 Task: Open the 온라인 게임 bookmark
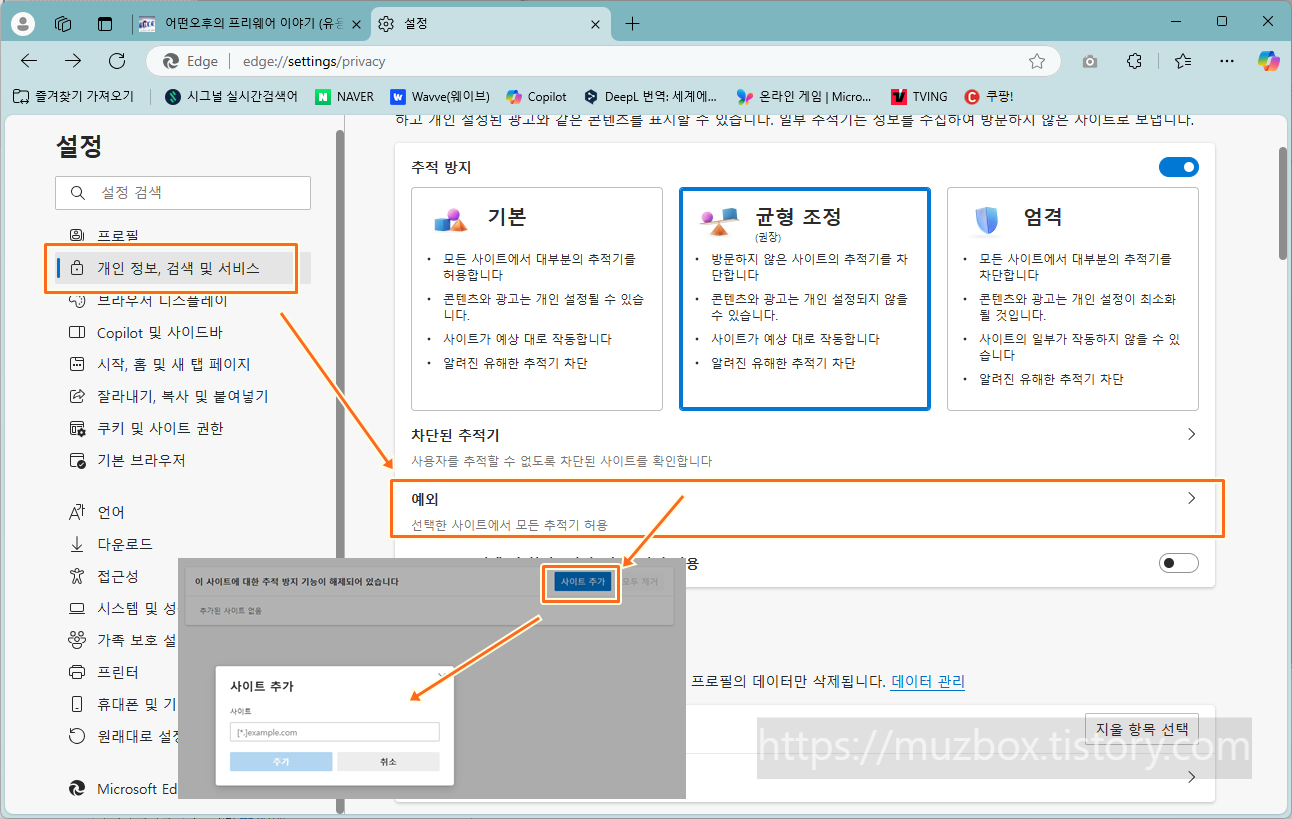804,97
